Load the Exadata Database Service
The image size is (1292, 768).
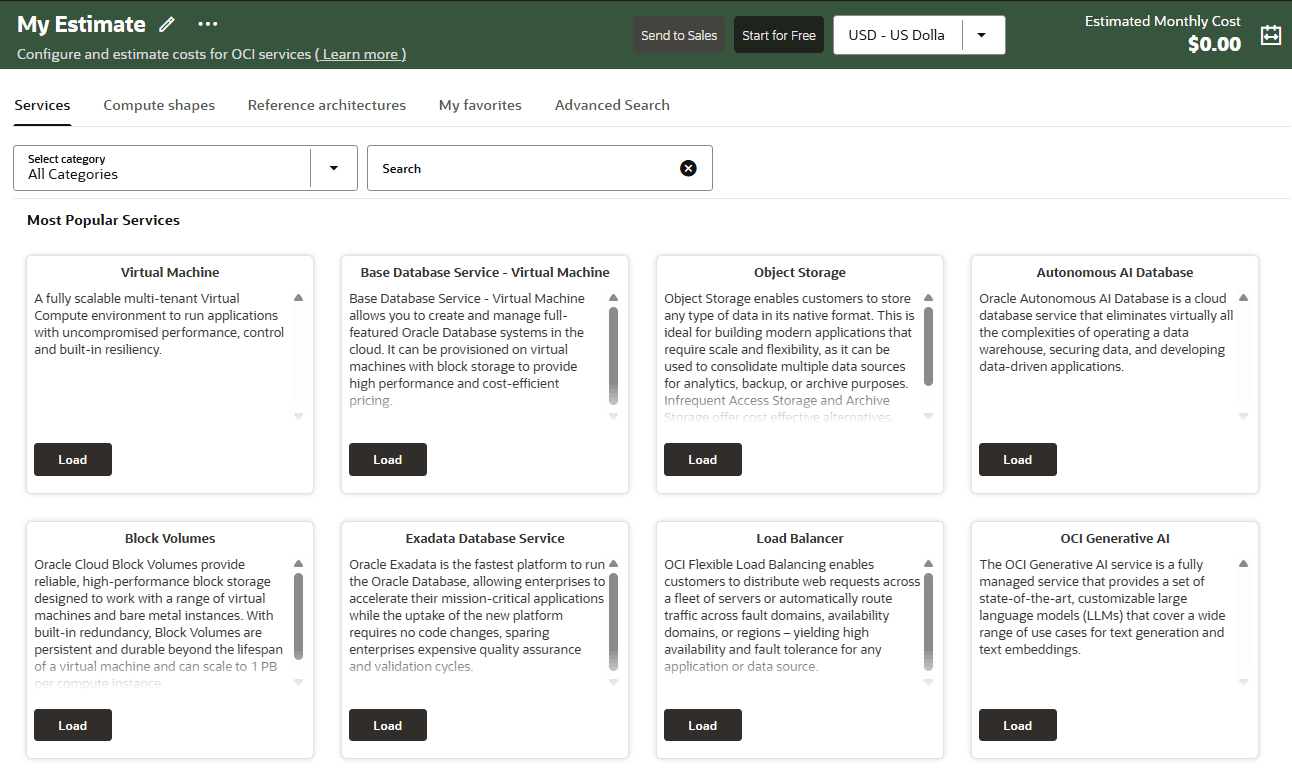(x=388, y=726)
